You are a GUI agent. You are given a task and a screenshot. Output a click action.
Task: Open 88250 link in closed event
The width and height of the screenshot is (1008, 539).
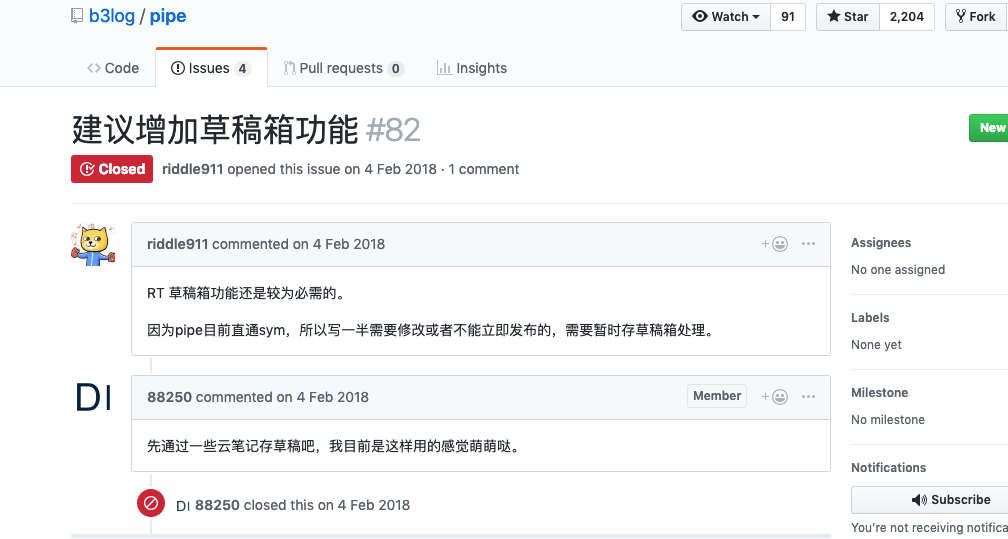pos(217,505)
